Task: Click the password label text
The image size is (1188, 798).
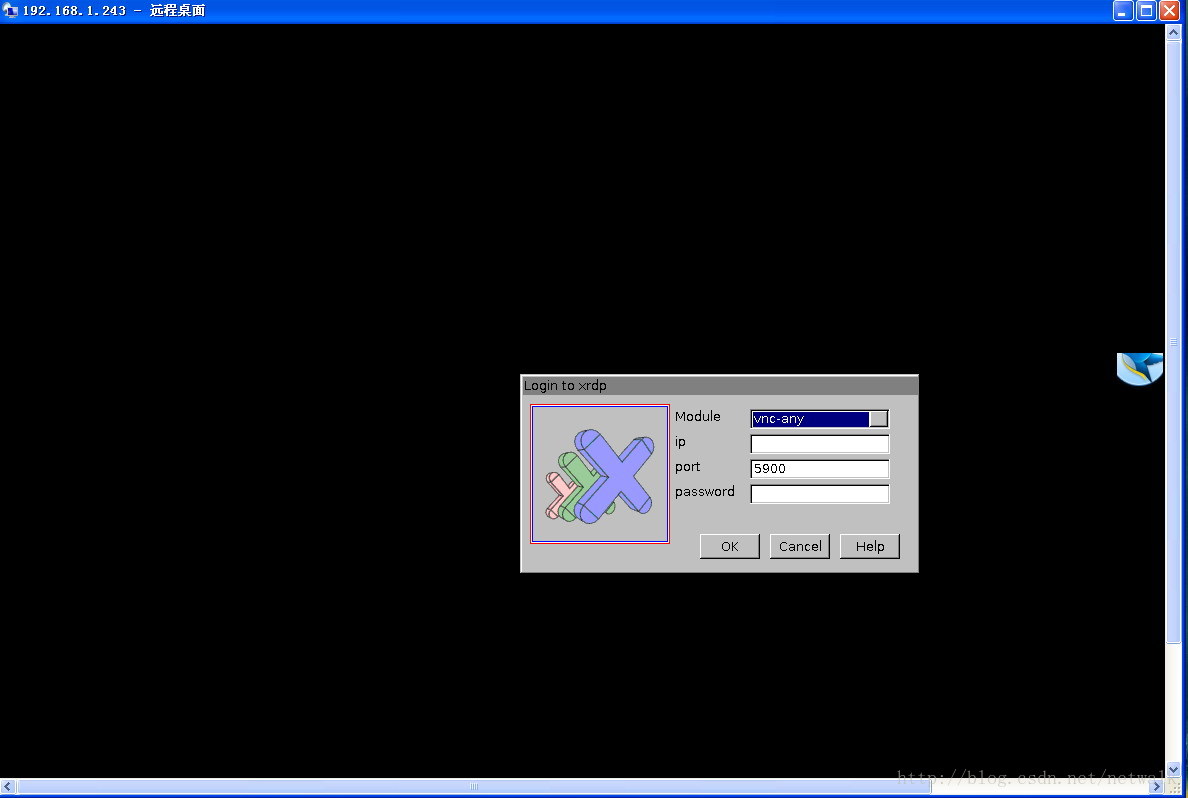Action: click(x=705, y=492)
